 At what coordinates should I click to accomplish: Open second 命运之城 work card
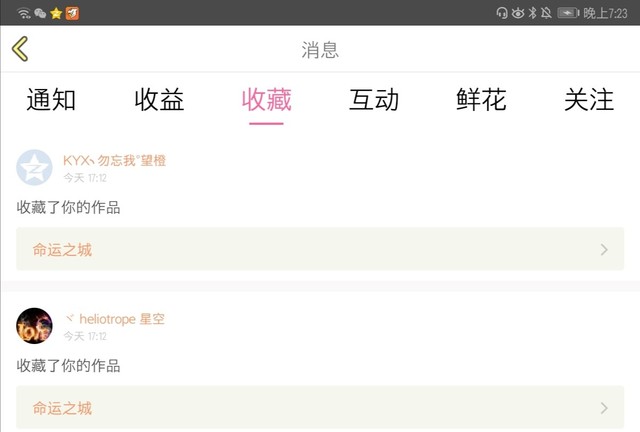320,408
